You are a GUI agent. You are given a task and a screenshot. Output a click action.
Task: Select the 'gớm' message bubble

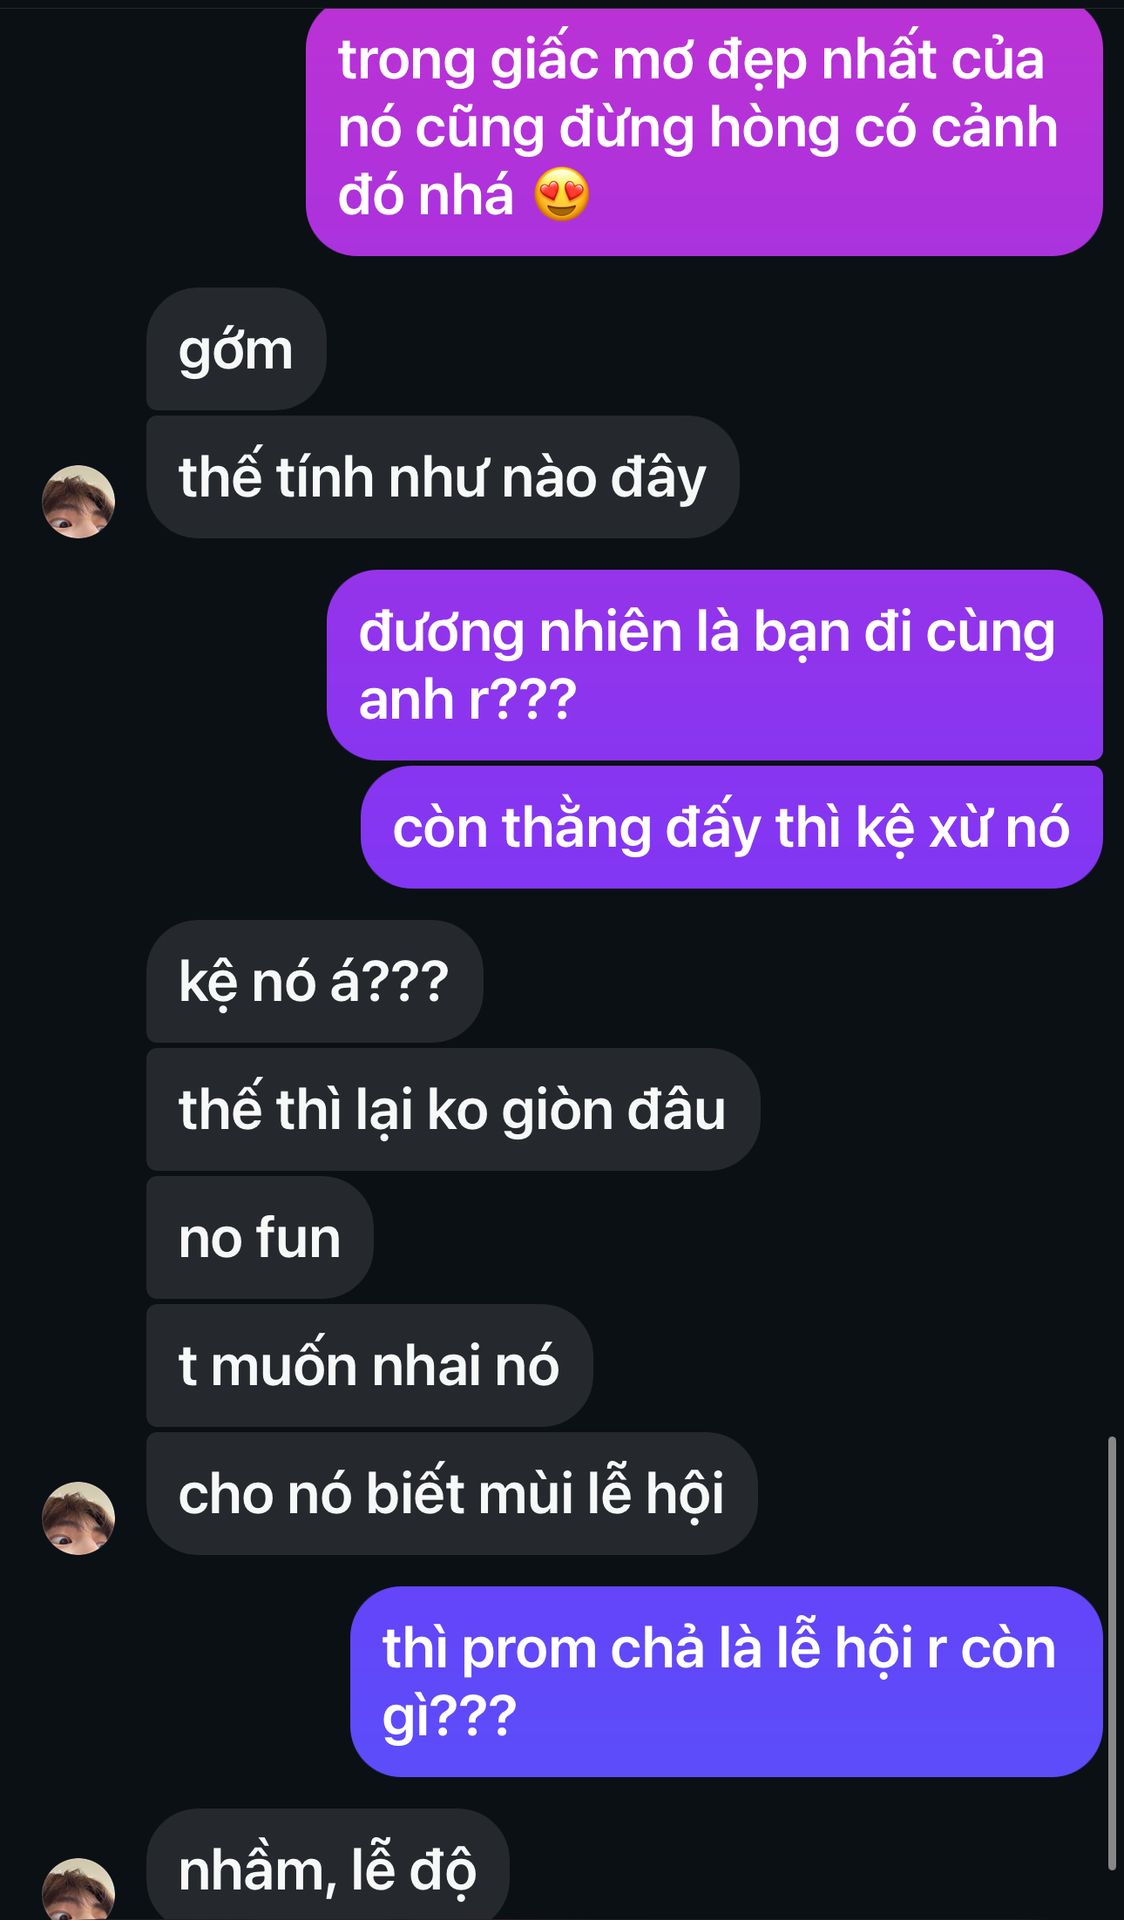coord(236,349)
